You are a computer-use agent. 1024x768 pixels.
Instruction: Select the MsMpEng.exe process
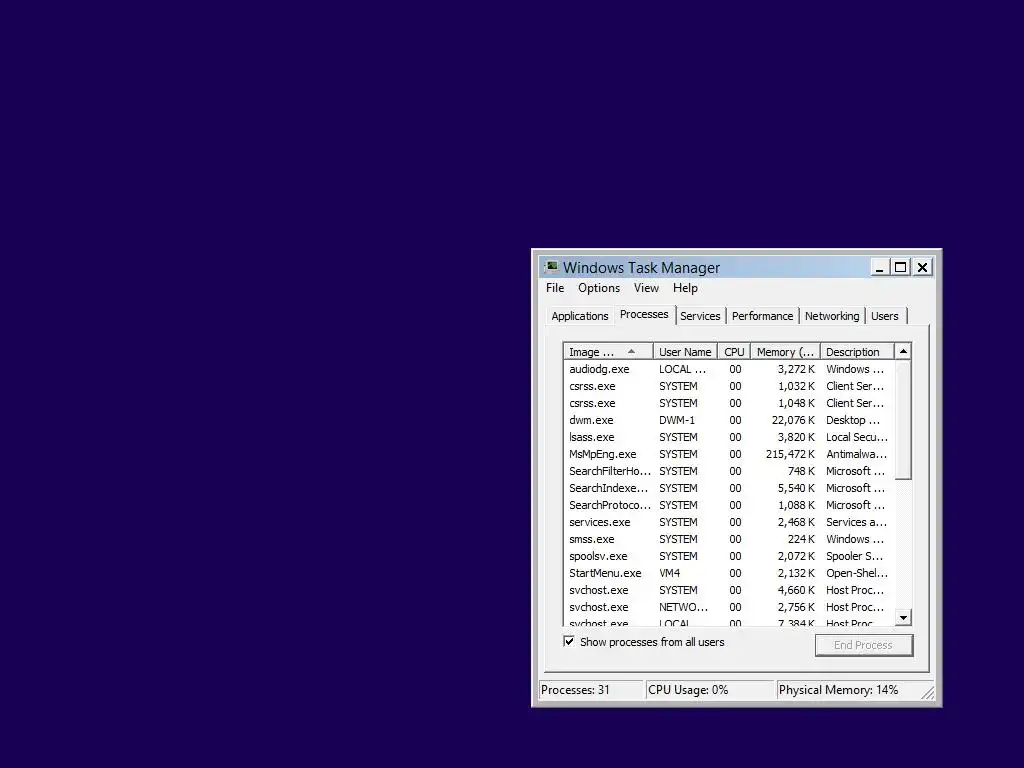point(729,454)
